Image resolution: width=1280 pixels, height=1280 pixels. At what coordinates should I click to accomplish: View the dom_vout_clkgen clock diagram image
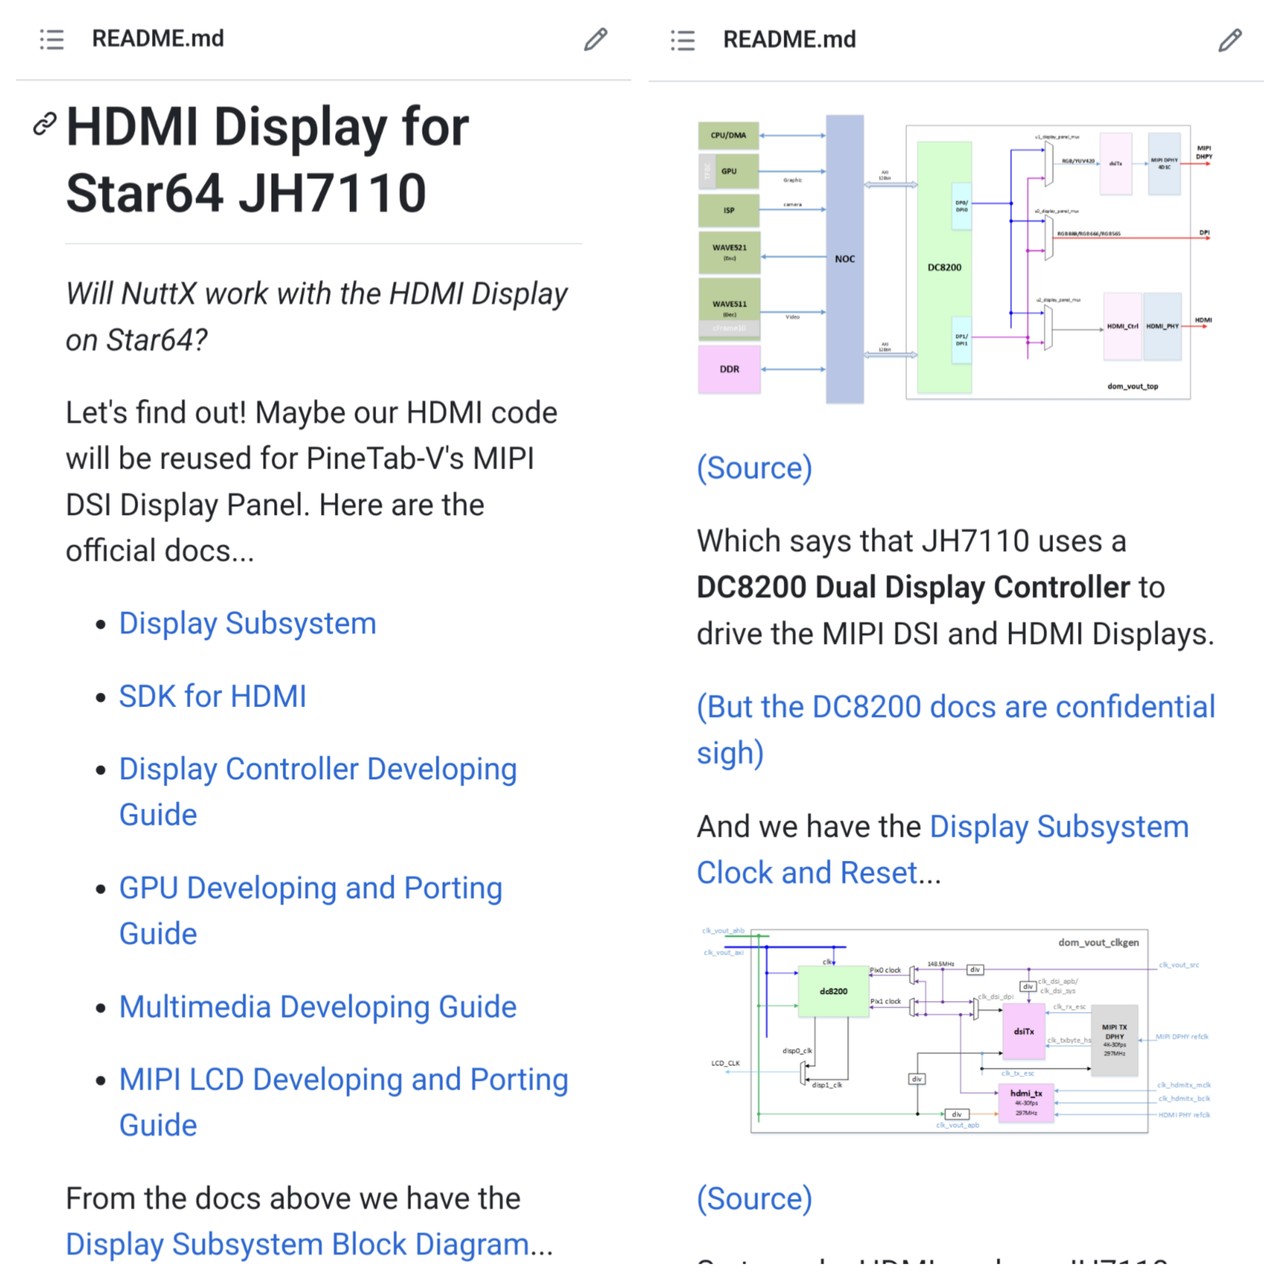[x=954, y=1029]
